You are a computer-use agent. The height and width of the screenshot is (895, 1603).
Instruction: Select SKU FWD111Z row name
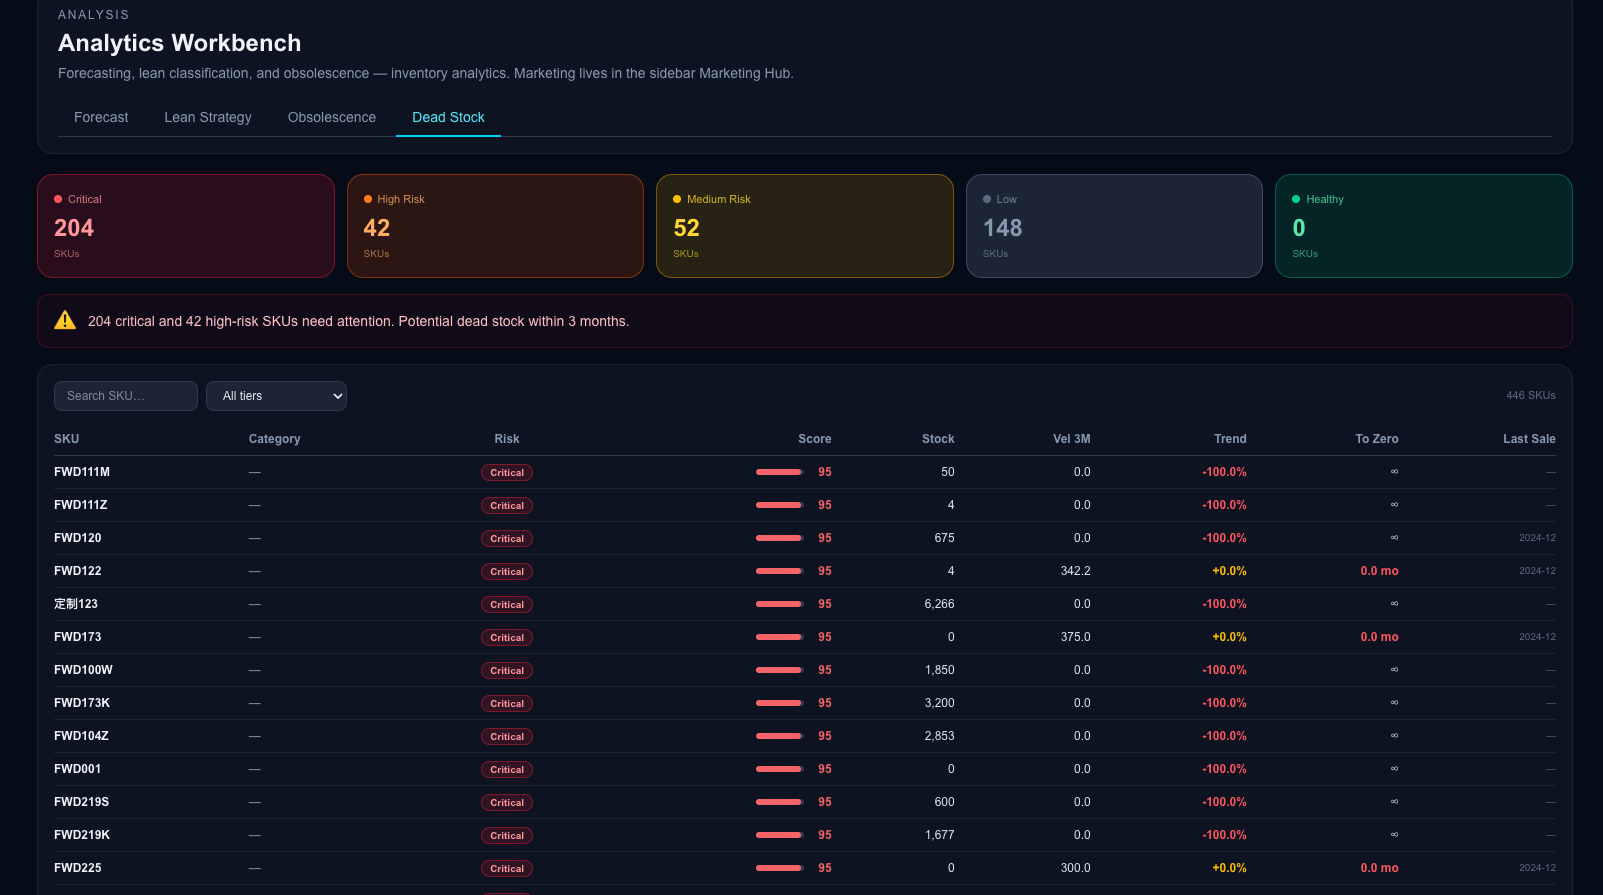point(81,505)
